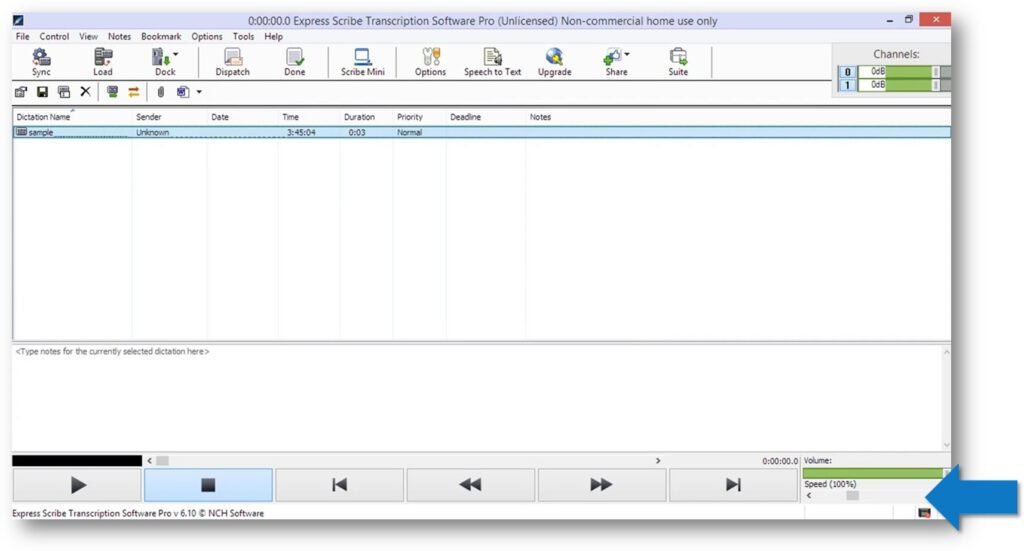Click the Load toolbar icon
1024x551 pixels.
103,63
